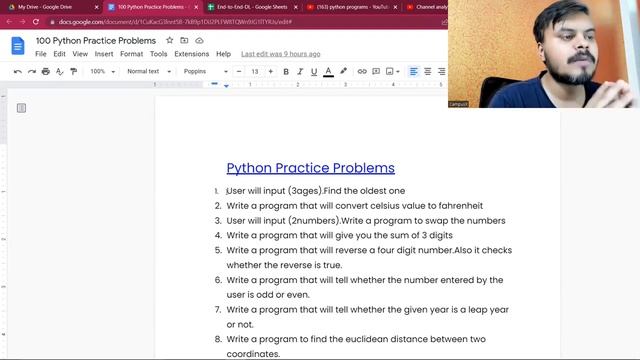Screen dimensions: 640x360
Task: Close the python programs YouTube tab
Action: click(x=395, y=7)
